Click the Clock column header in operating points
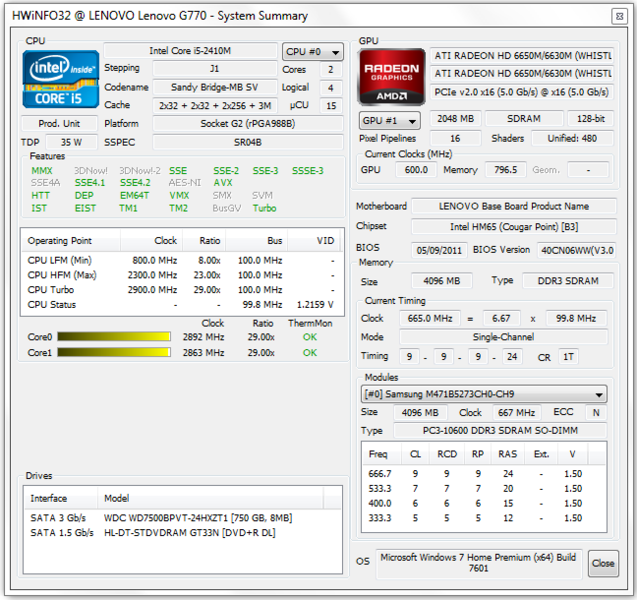 [152, 240]
